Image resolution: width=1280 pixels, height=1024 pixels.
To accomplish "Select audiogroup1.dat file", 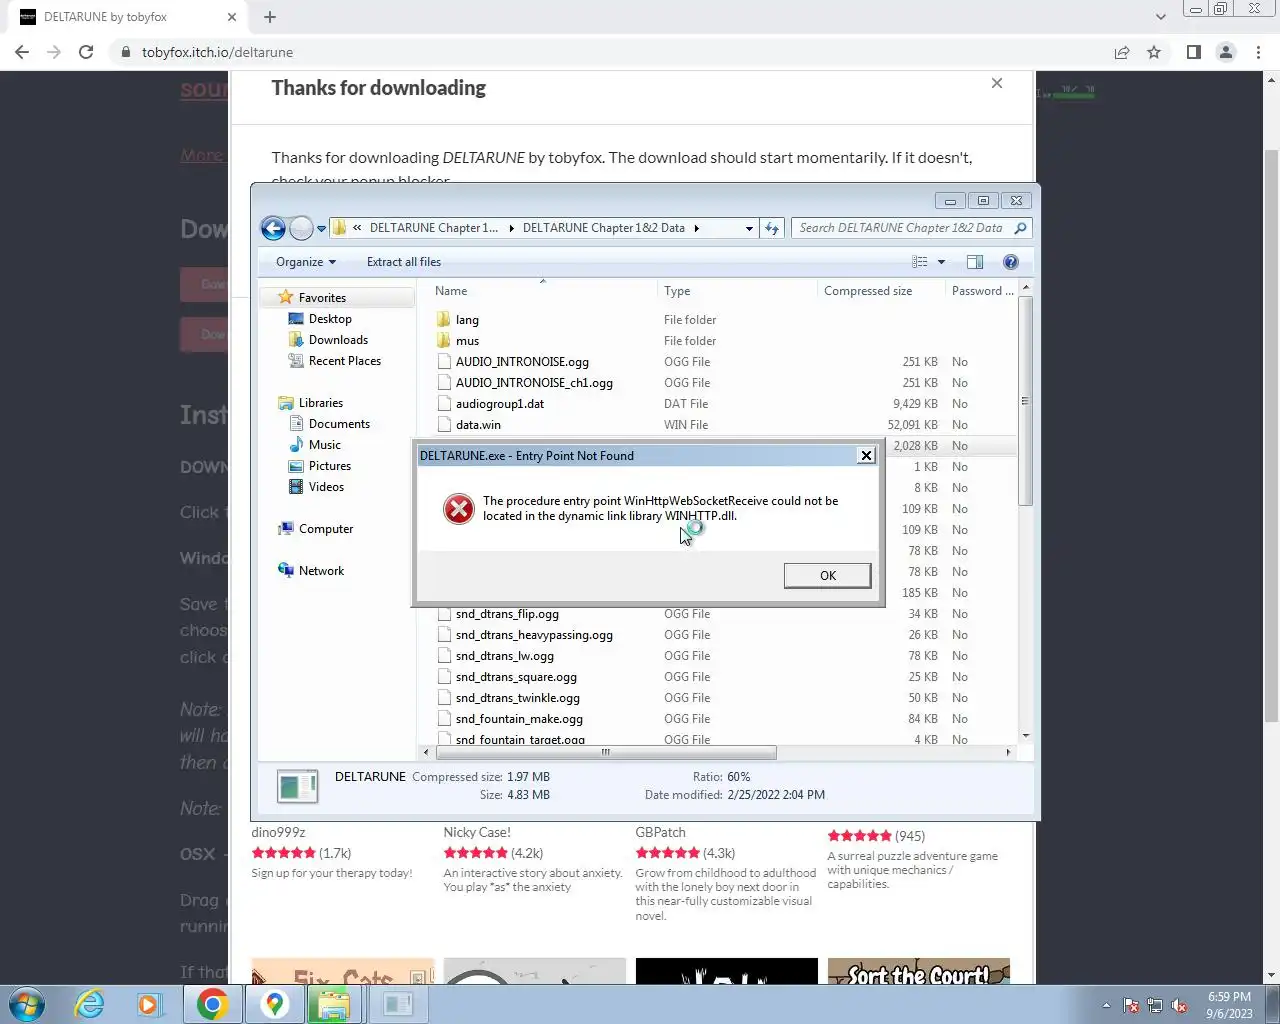I will click(500, 404).
